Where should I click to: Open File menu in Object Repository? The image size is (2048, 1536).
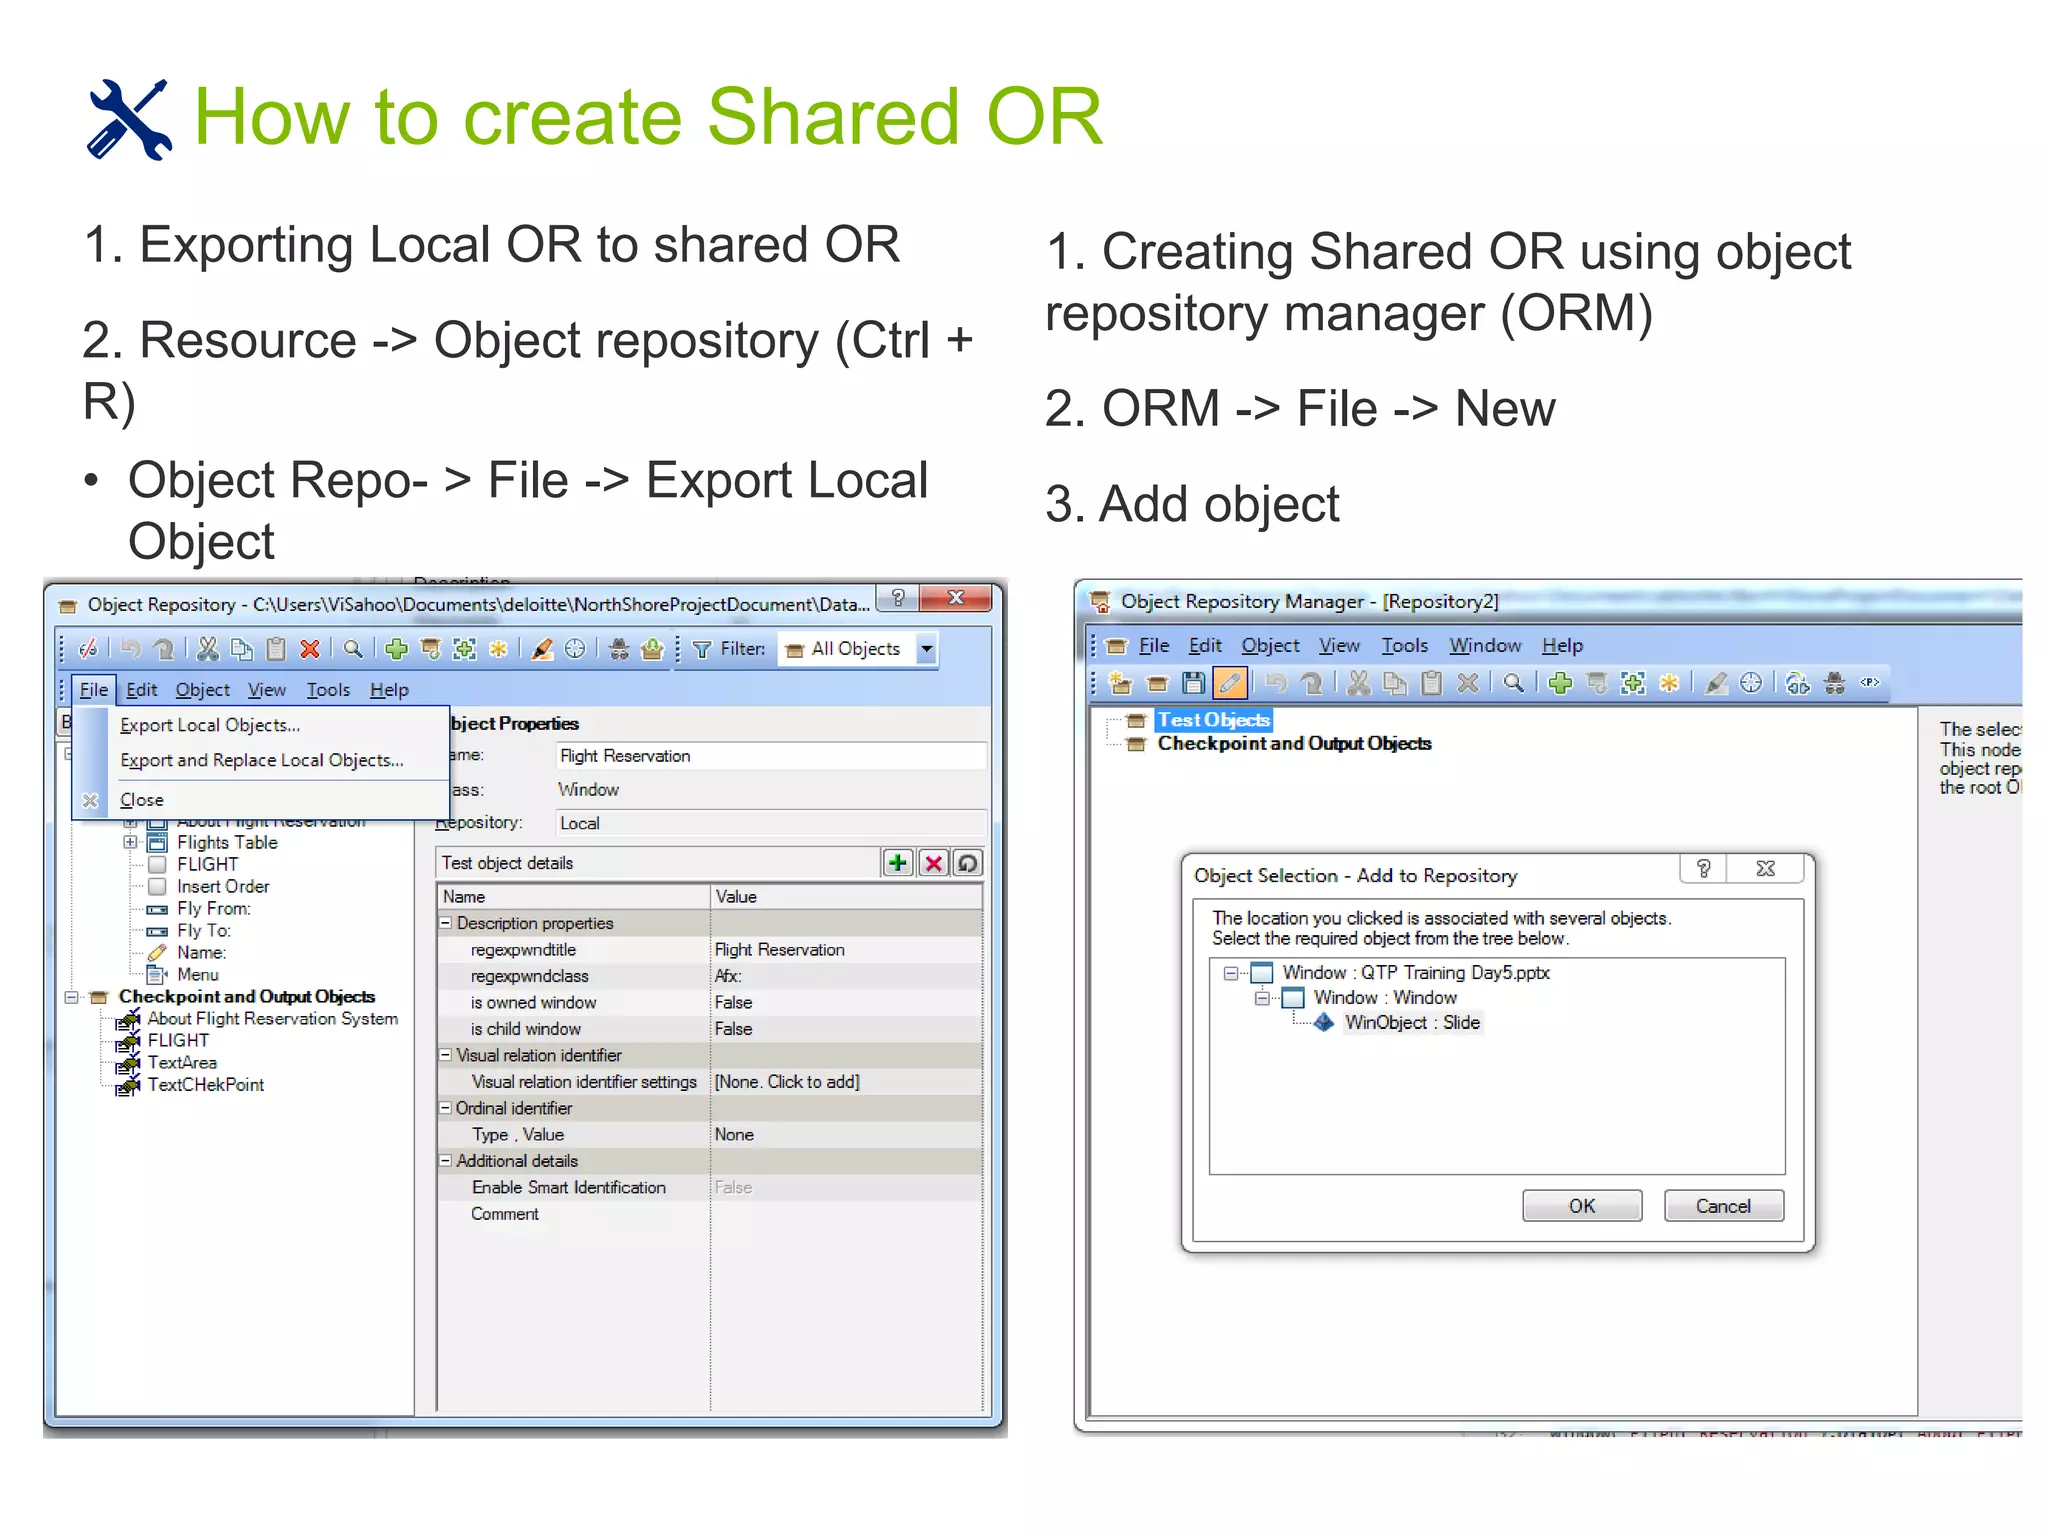point(94,690)
